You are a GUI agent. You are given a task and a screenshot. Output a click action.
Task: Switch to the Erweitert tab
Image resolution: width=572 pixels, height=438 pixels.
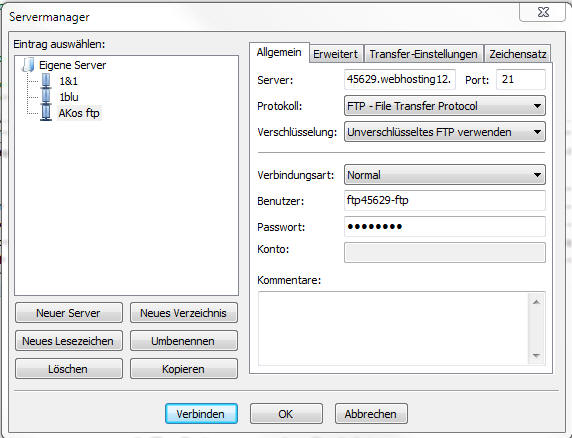coord(336,54)
